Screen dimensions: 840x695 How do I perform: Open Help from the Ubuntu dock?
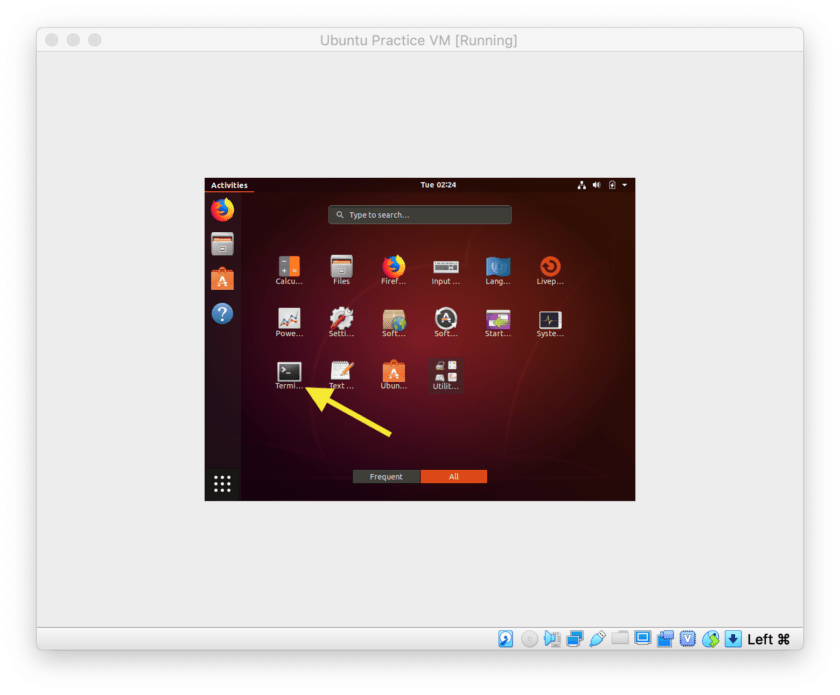222,313
